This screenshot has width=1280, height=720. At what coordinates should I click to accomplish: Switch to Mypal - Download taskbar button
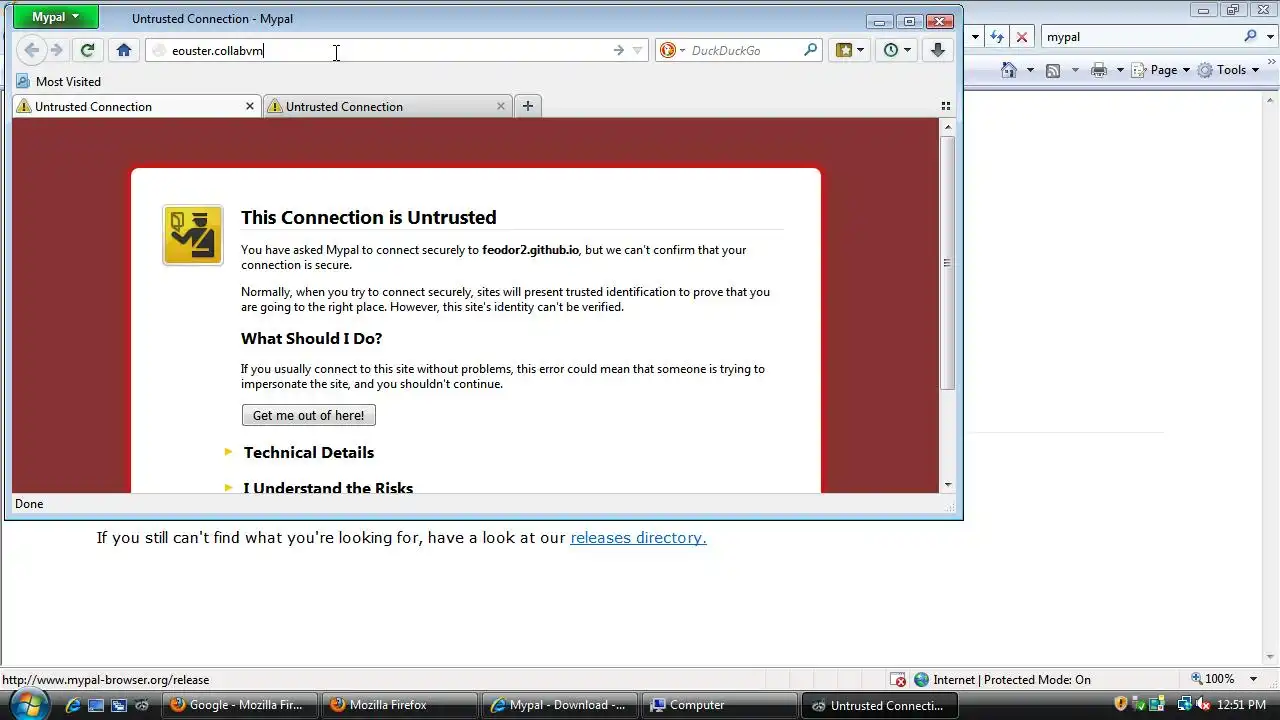(560, 705)
